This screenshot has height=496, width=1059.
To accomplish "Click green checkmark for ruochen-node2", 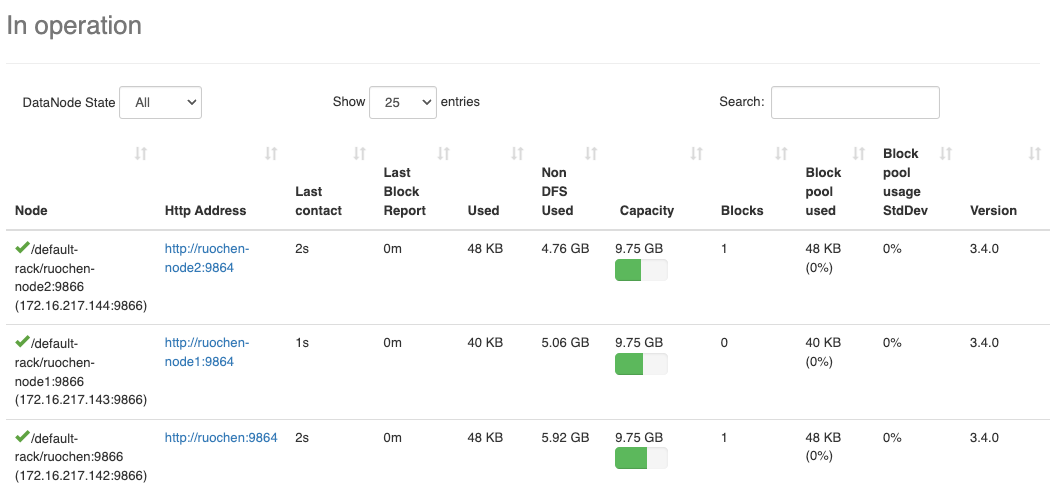I will click(x=22, y=248).
